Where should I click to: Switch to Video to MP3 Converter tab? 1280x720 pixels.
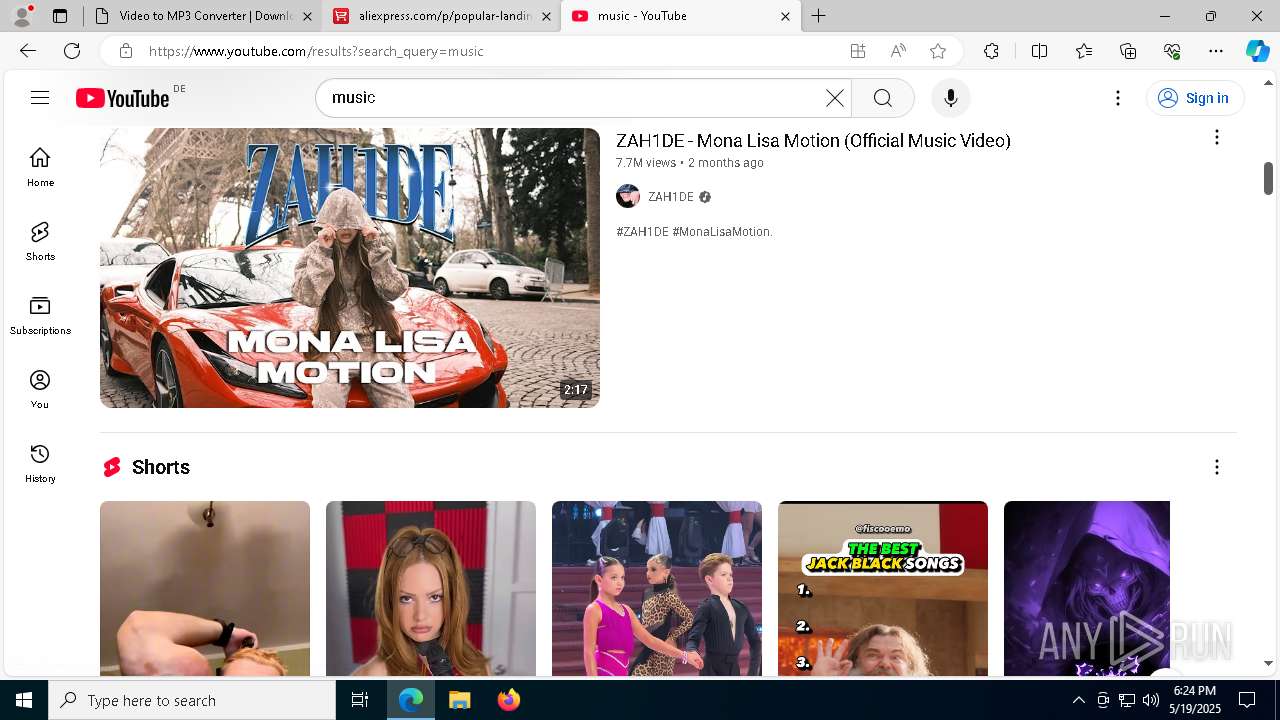coord(200,16)
